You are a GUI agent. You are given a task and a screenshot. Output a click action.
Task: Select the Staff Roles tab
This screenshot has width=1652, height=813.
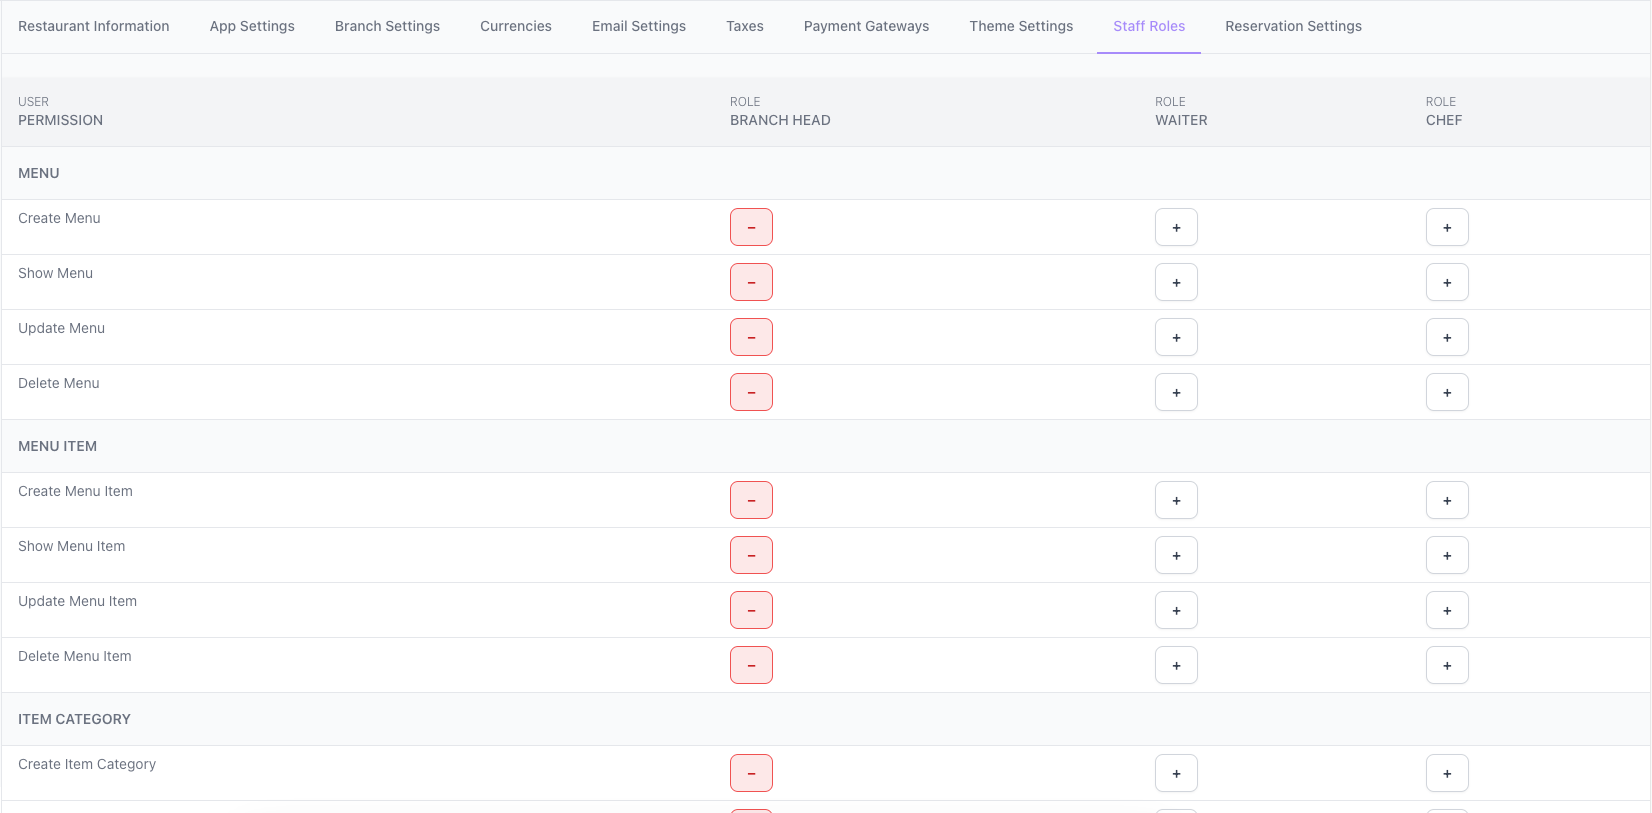pyautogui.click(x=1149, y=26)
